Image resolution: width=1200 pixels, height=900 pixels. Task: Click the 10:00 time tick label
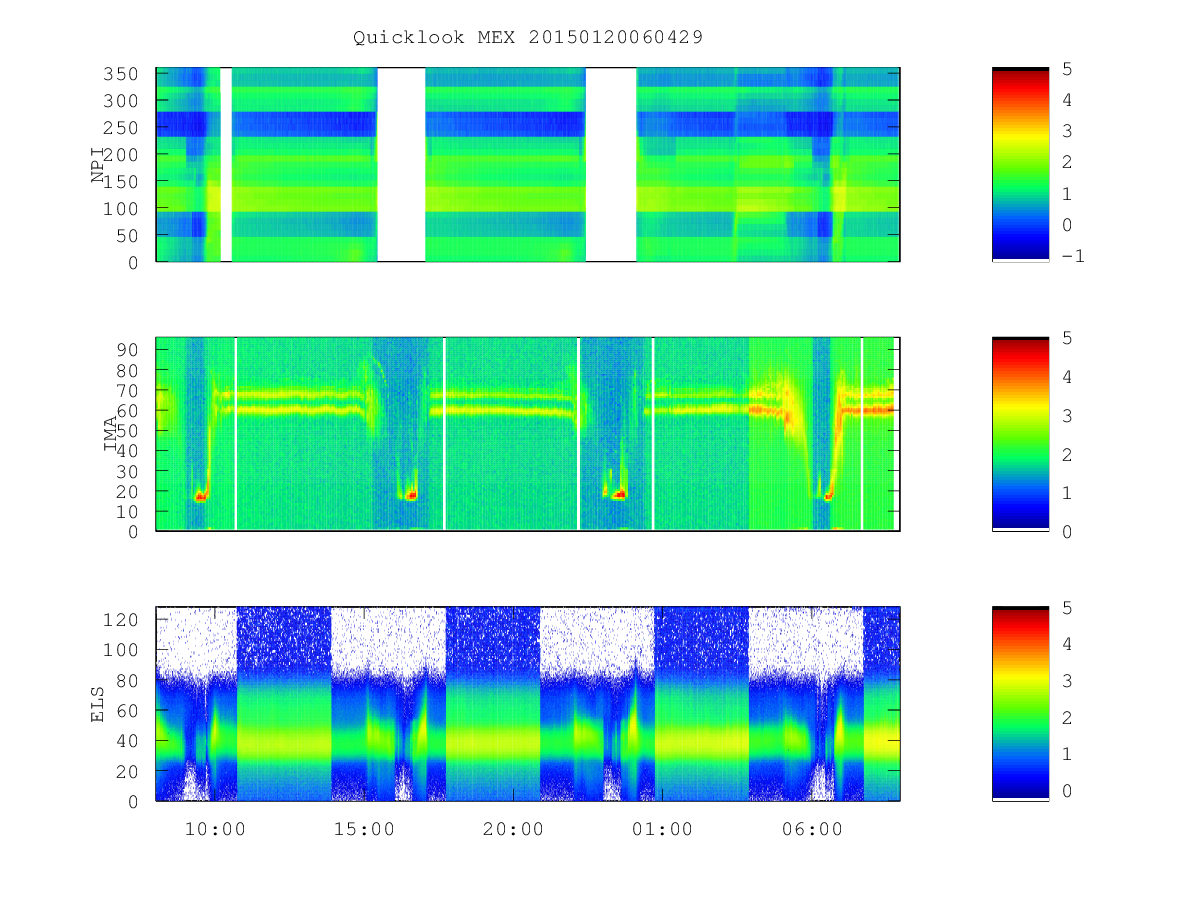coord(215,829)
